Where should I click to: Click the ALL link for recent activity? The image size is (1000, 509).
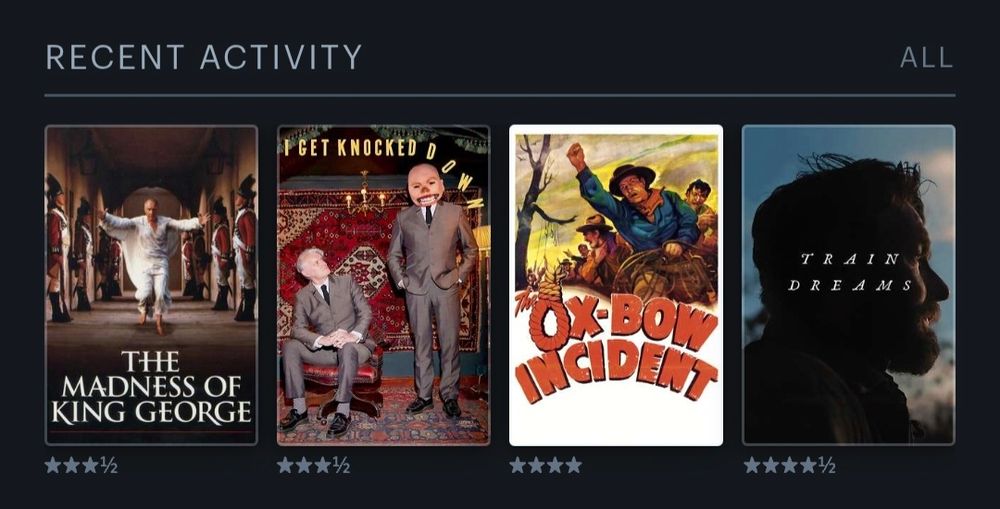click(x=926, y=58)
